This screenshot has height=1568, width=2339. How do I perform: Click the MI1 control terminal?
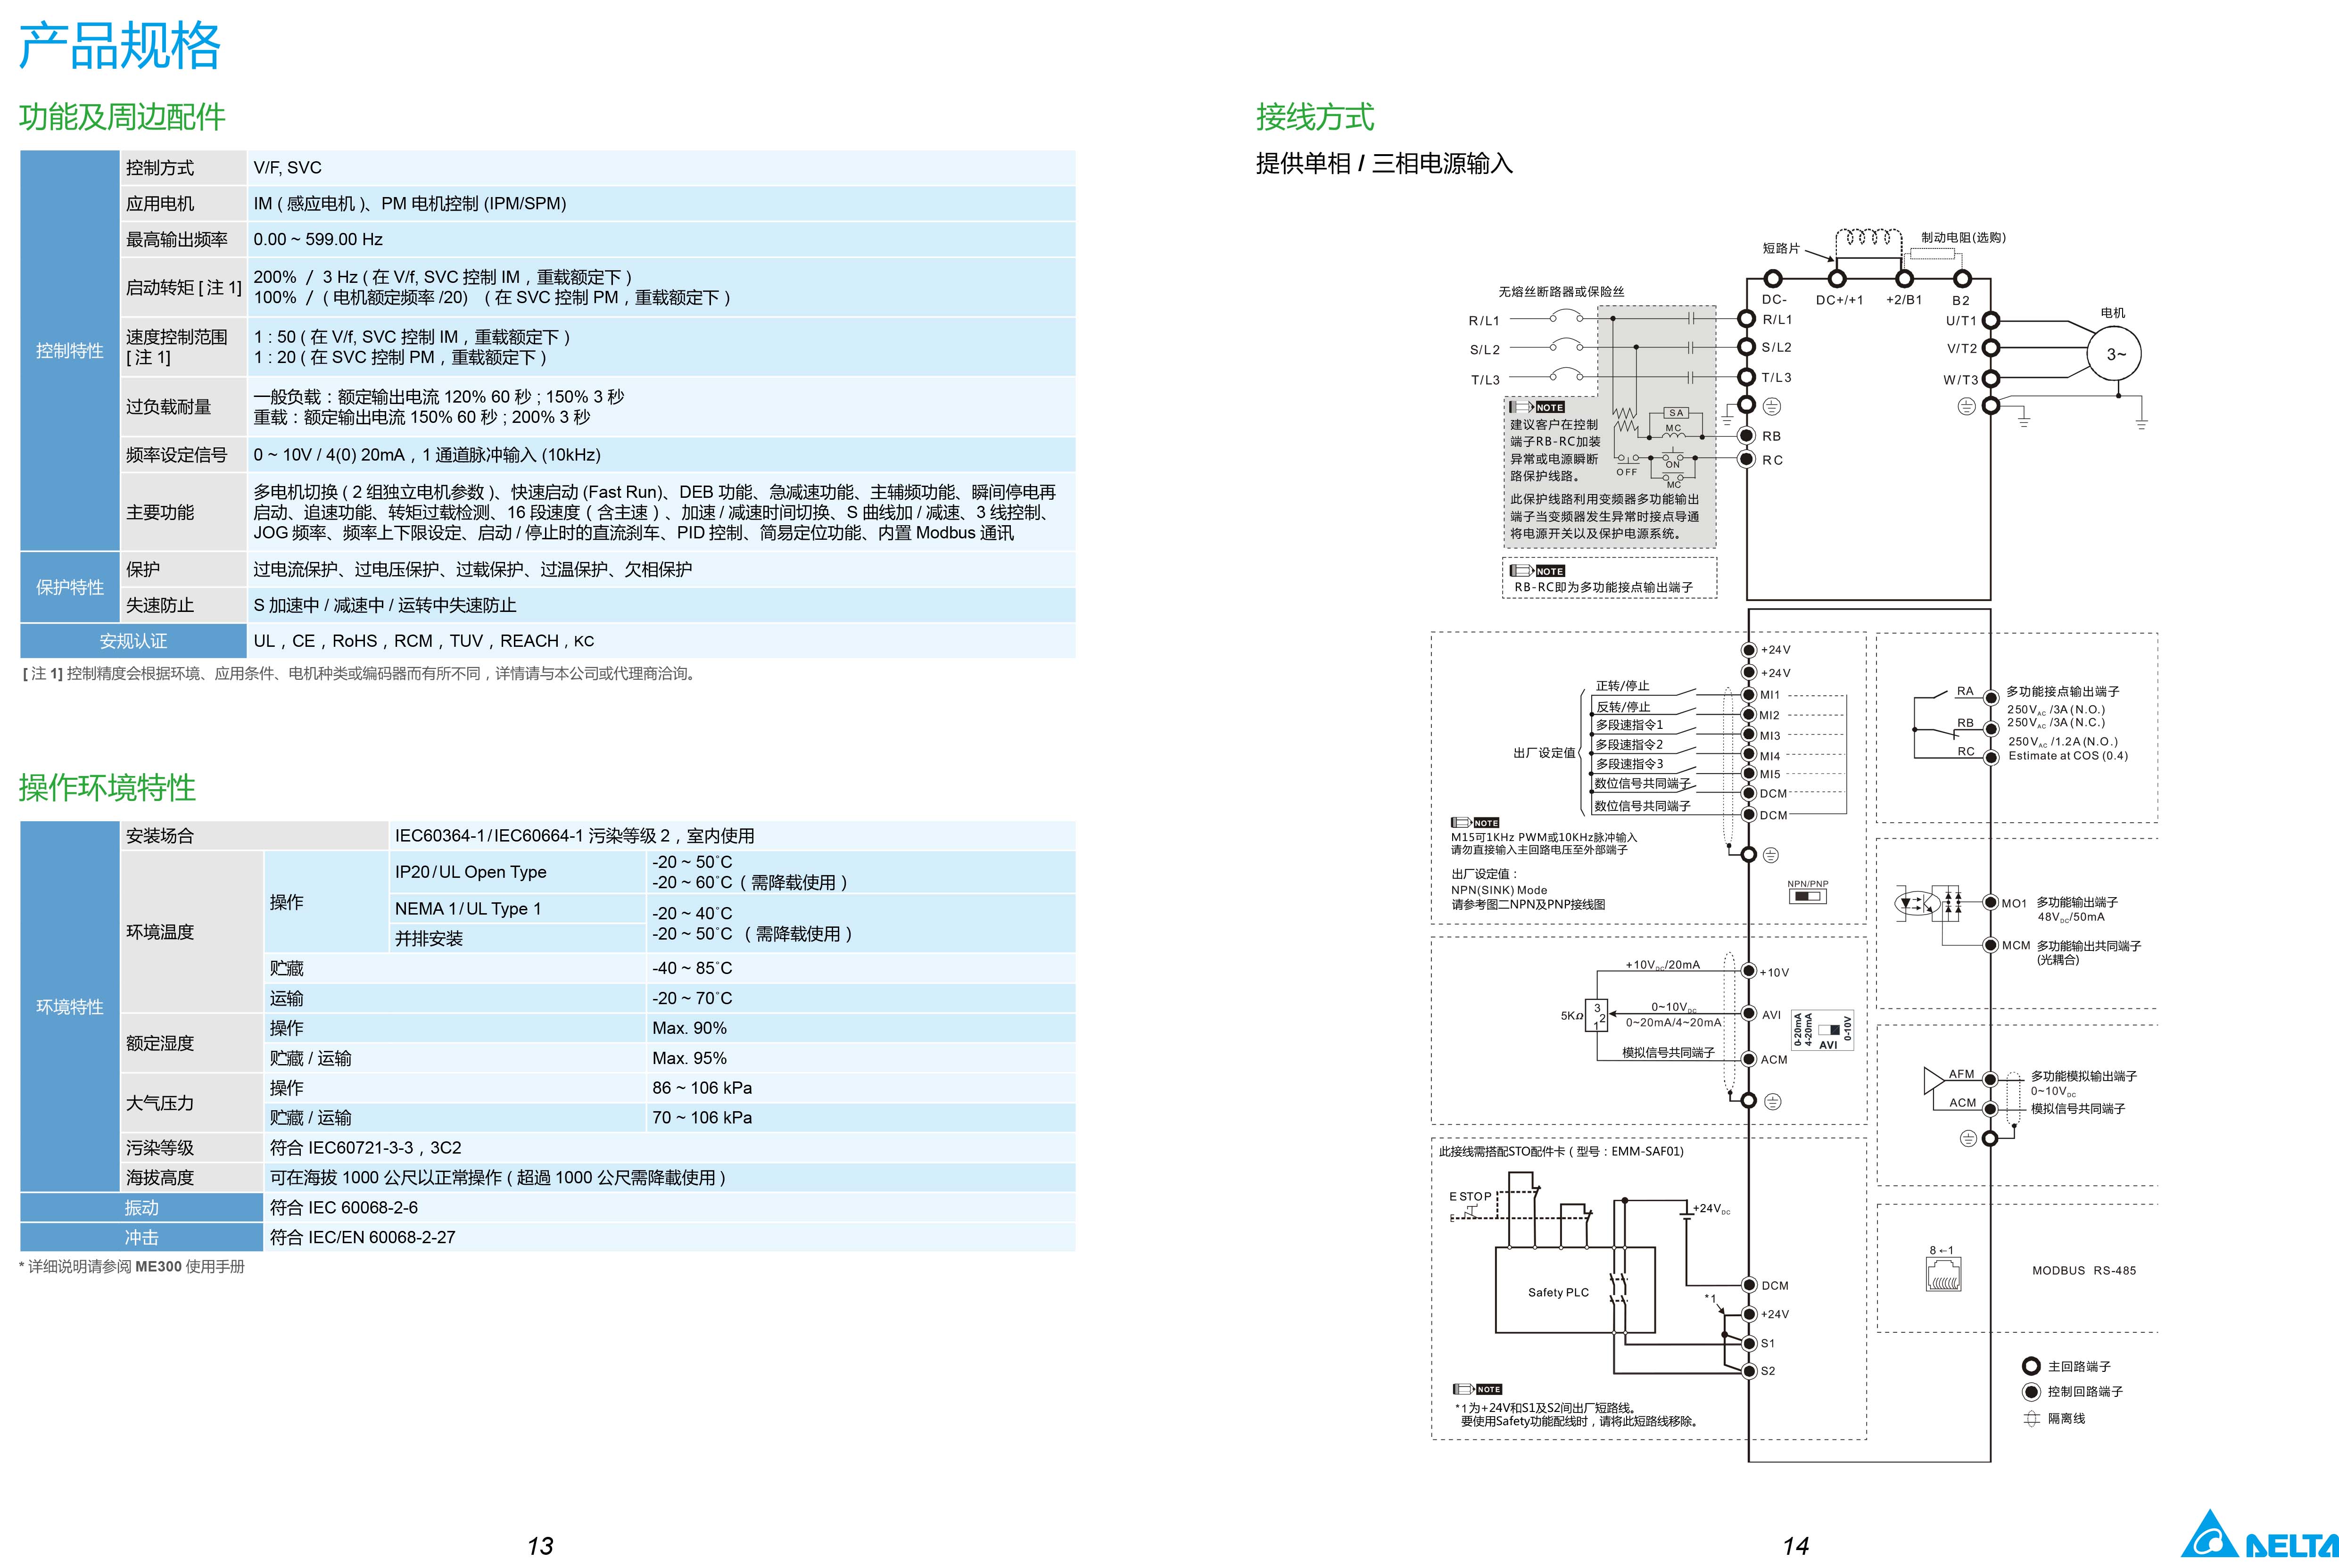1749,694
